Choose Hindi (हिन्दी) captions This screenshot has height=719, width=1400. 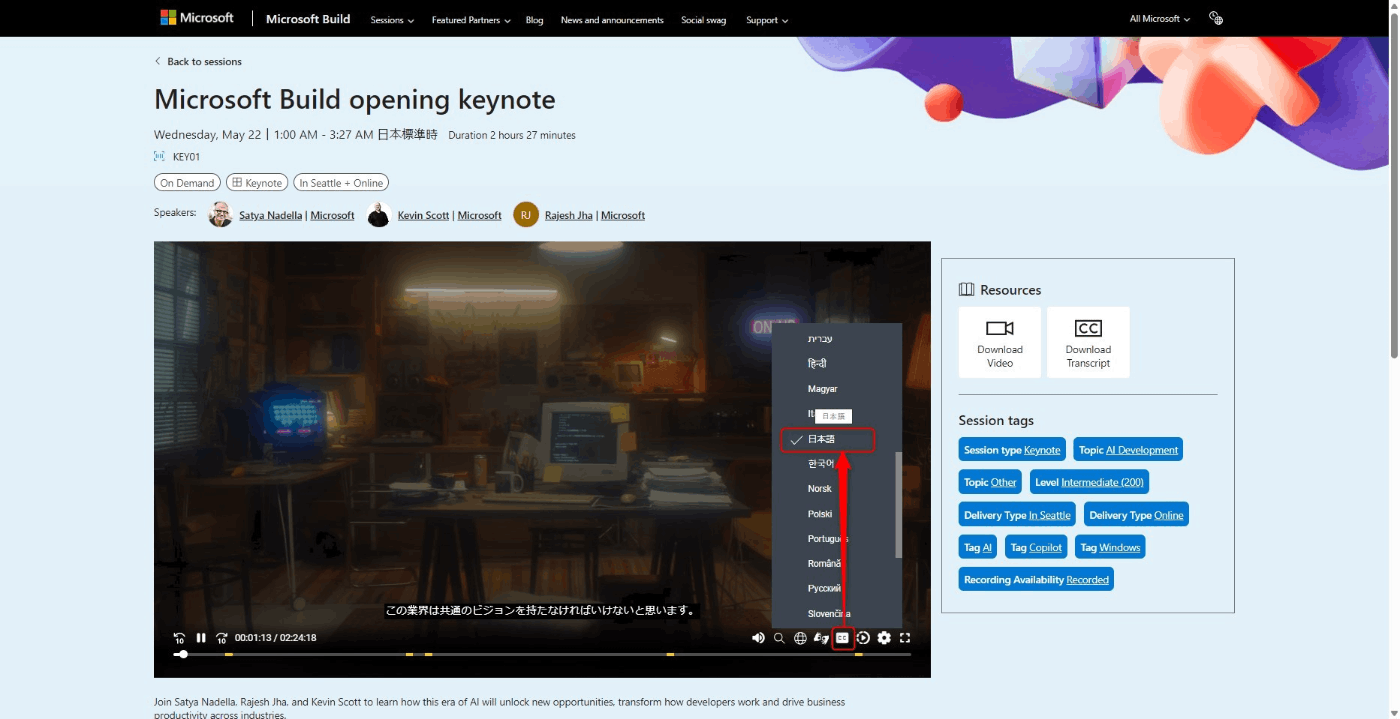pos(817,364)
